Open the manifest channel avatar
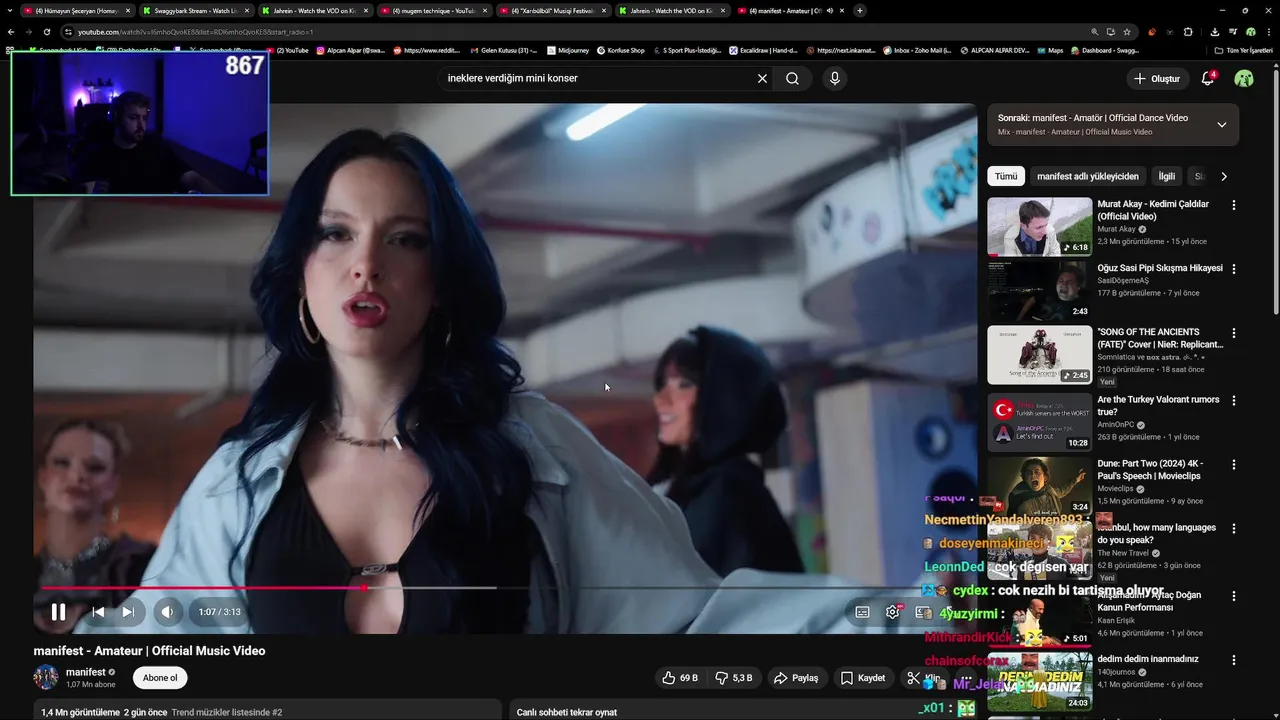Image resolution: width=1280 pixels, height=720 pixels. pyautogui.click(x=46, y=678)
